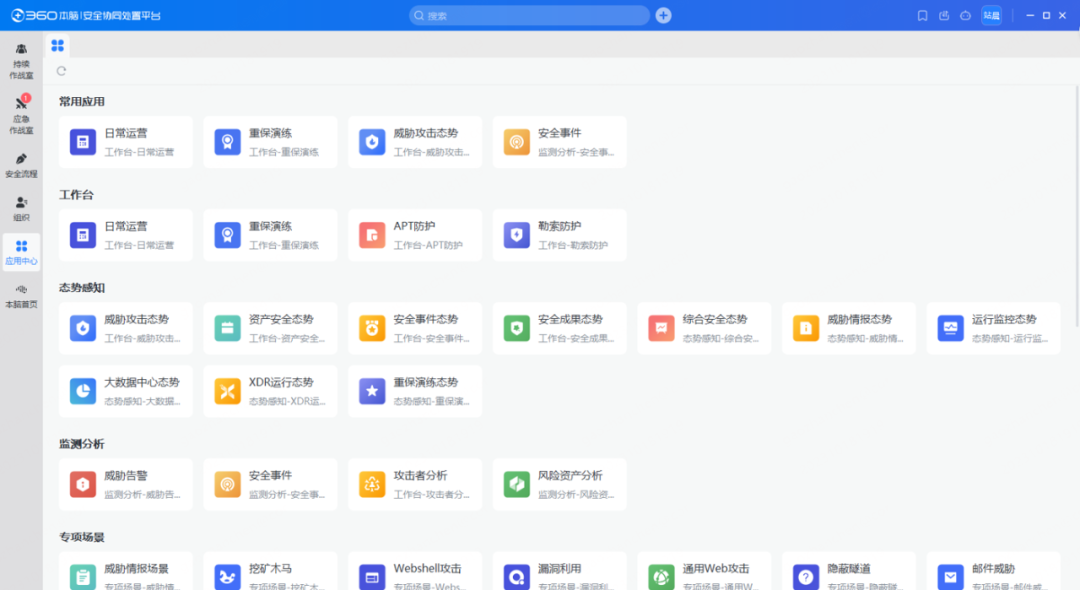This screenshot has width=1080, height=590.
Task: Open the 挖矿木马 special scenario
Action: coord(270,572)
